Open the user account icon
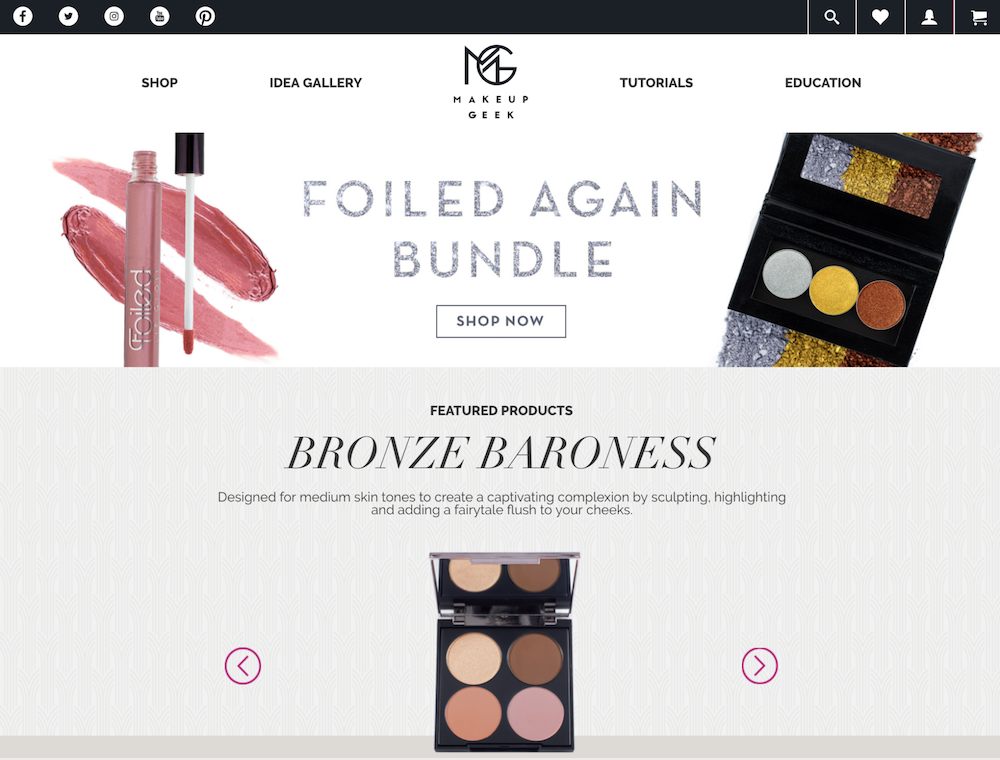This screenshot has height=760, width=1000. tap(929, 17)
